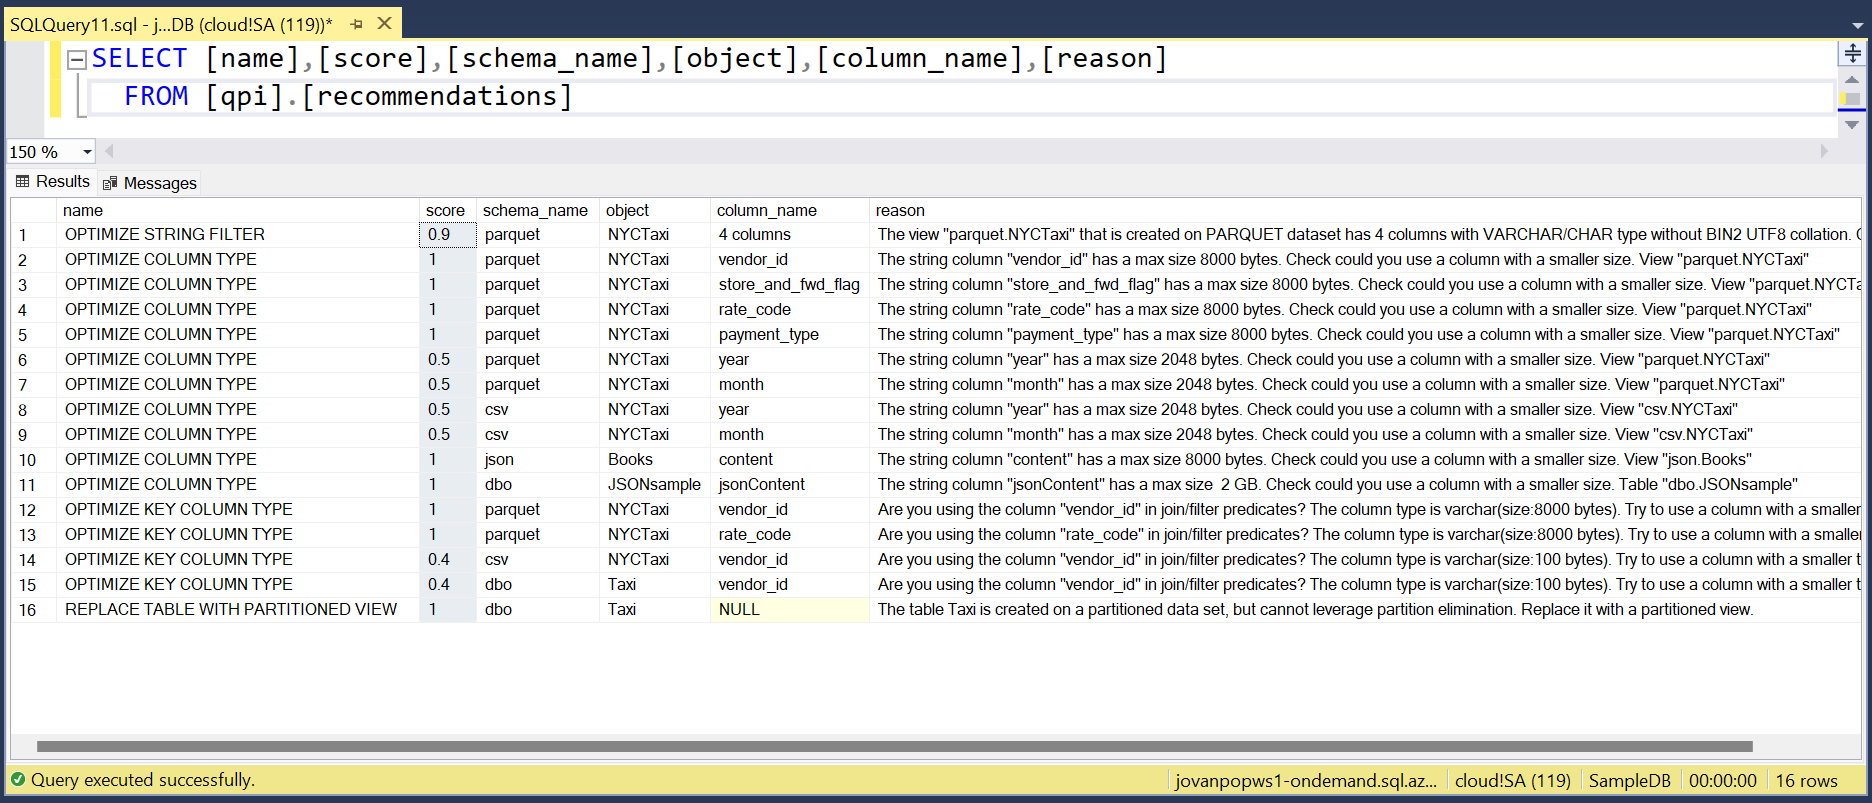The height and width of the screenshot is (803, 1872).
Task: Click the editor vertical scroll down arrow
Action: [x=1852, y=125]
